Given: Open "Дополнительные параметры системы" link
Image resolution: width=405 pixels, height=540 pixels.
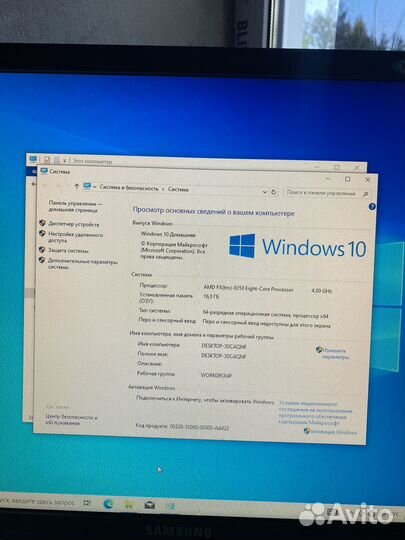Looking at the screenshot, I should 82,264.
